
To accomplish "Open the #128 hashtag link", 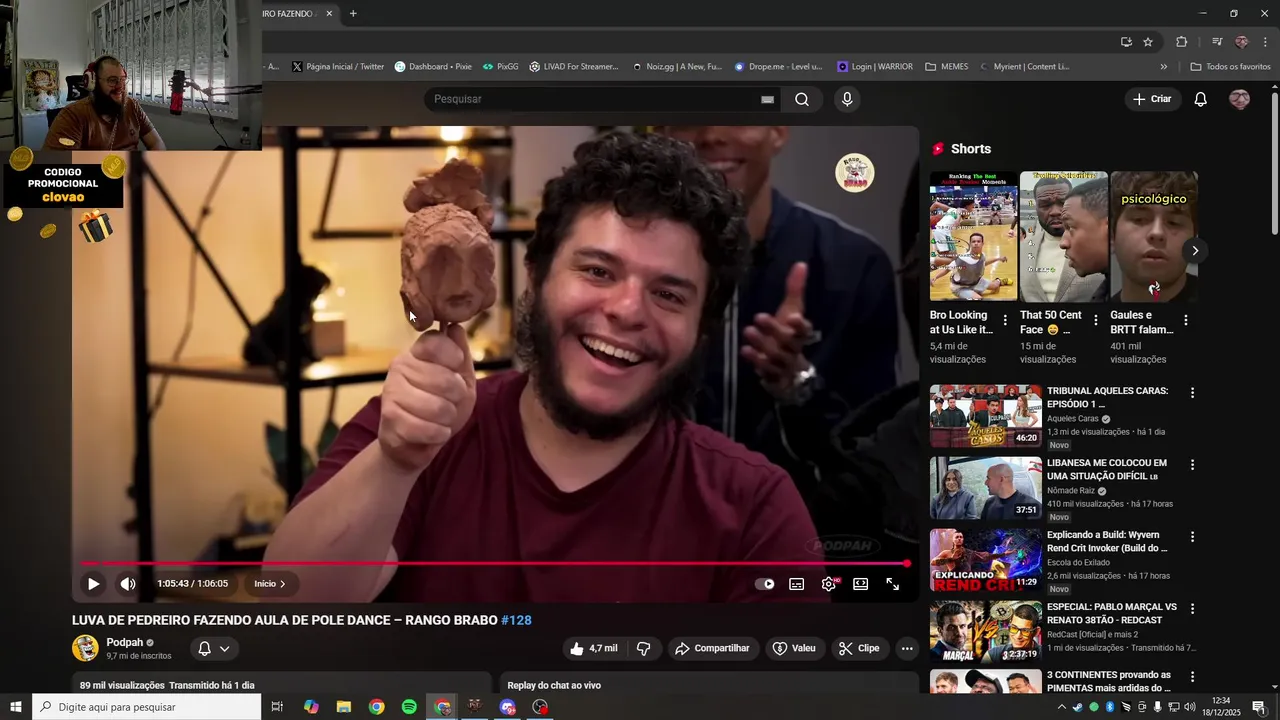I will (516, 620).
